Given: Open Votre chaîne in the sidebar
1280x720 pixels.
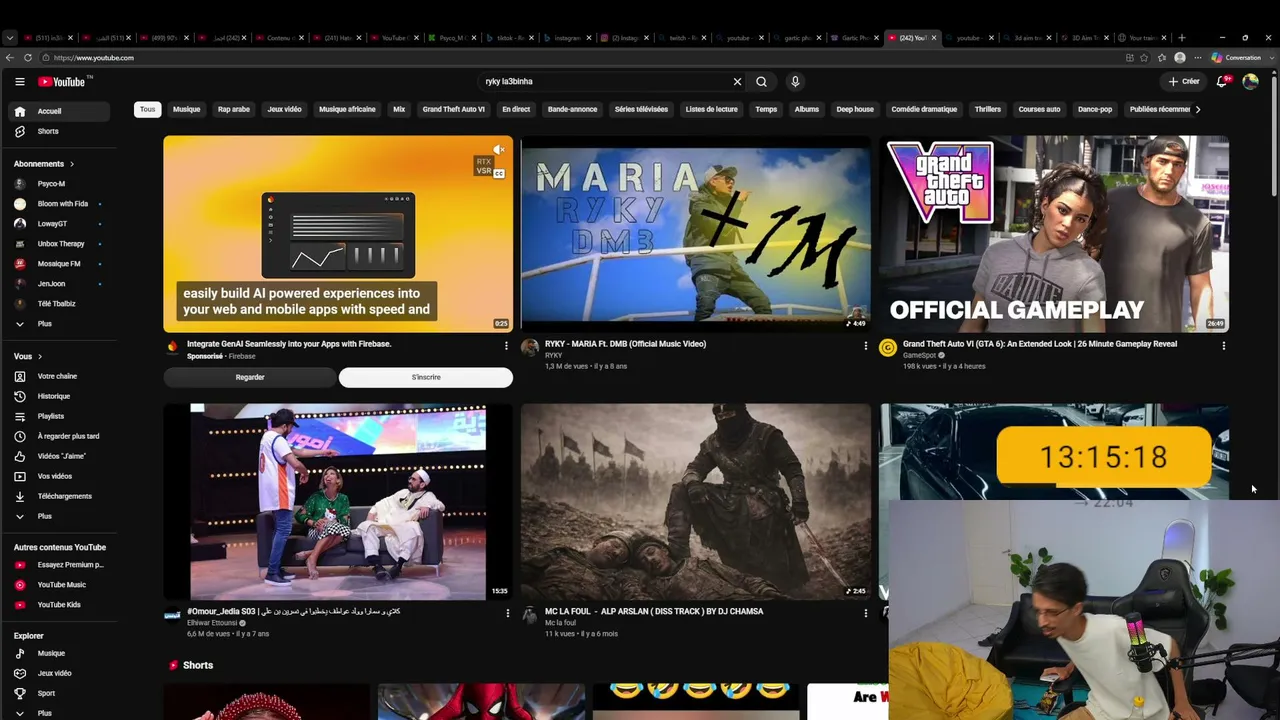Looking at the screenshot, I should click(56, 376).
